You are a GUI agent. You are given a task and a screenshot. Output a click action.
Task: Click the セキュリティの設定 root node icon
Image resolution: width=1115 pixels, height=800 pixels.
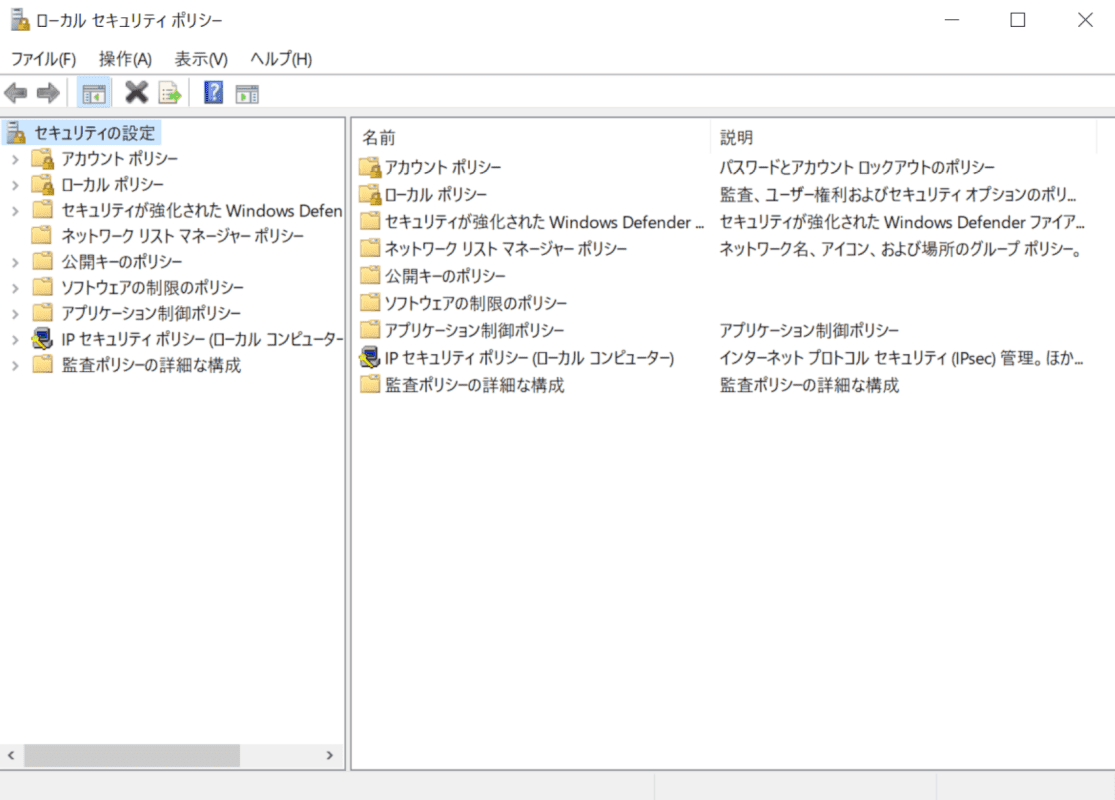(x=17, y=132)
